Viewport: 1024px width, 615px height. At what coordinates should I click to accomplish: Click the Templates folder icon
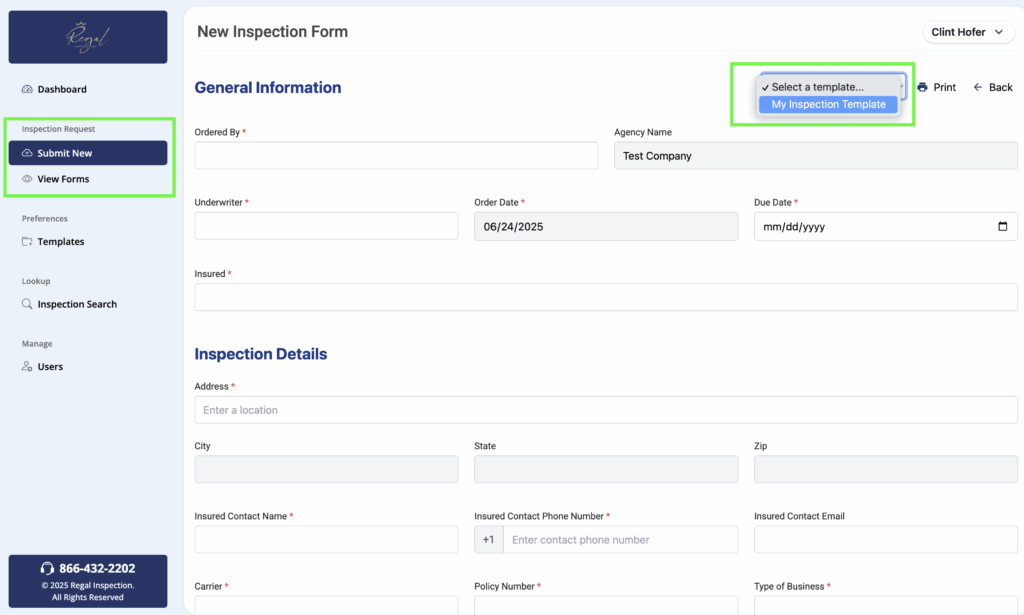pos(27,242)
